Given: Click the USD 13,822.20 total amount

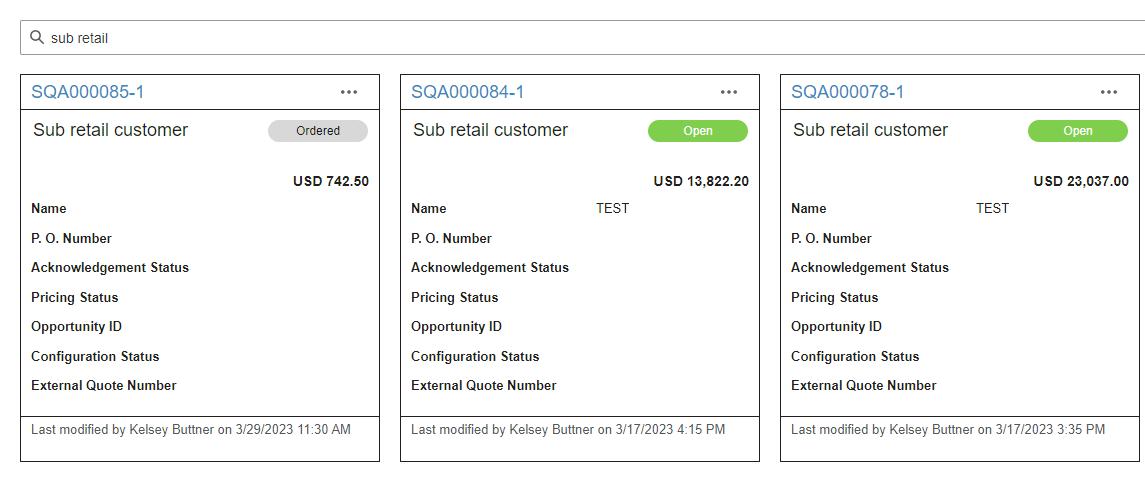Looking at the screenshot, I should [701, 181].
